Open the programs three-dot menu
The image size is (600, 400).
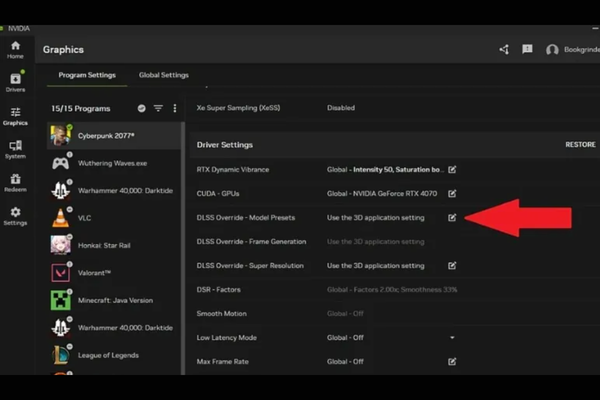click(175, 108)
